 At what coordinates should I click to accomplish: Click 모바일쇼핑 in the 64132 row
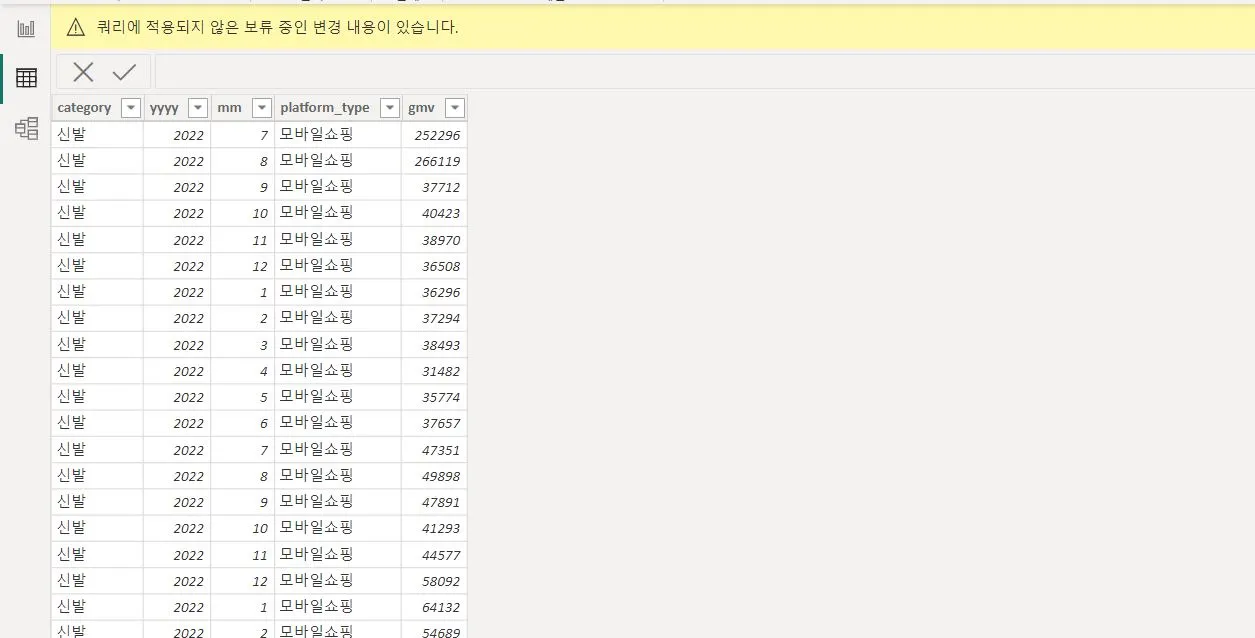pyautogui.click(x=317, y=606)
